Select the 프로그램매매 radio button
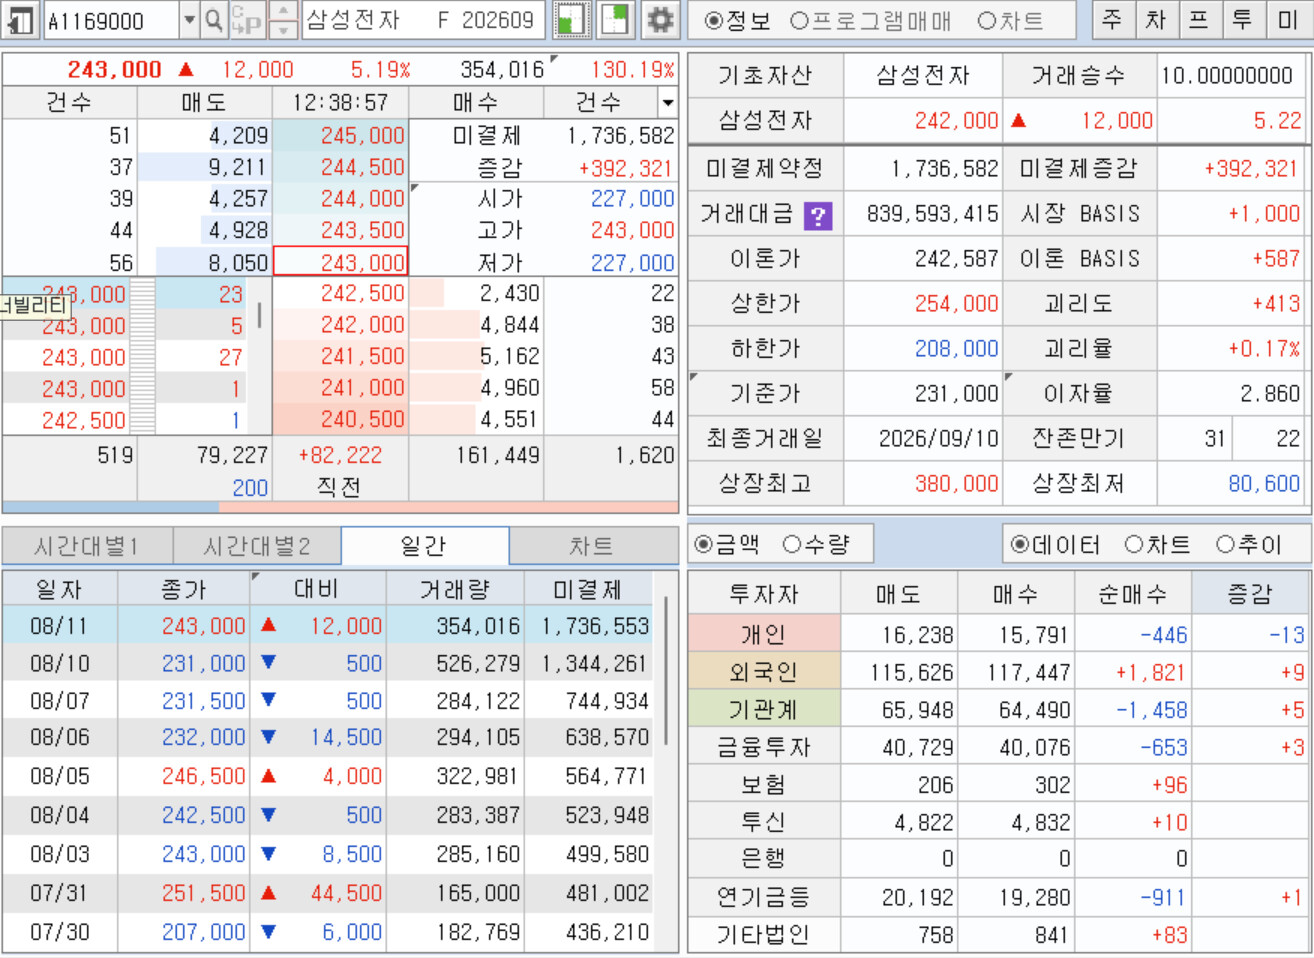This screenshot has width=1314, height=958. tap(799, 21)
